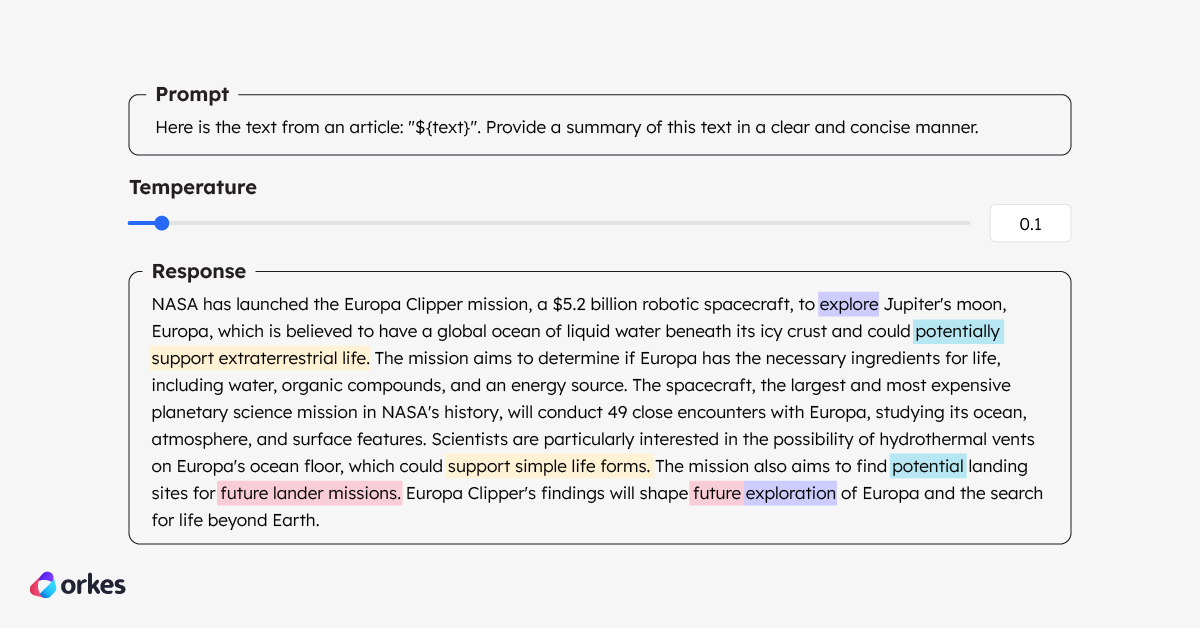Click highlighted phrase "support extraterrestrial life."
The height and width of the screenshot is (628, 1200).
coord(260,358)
